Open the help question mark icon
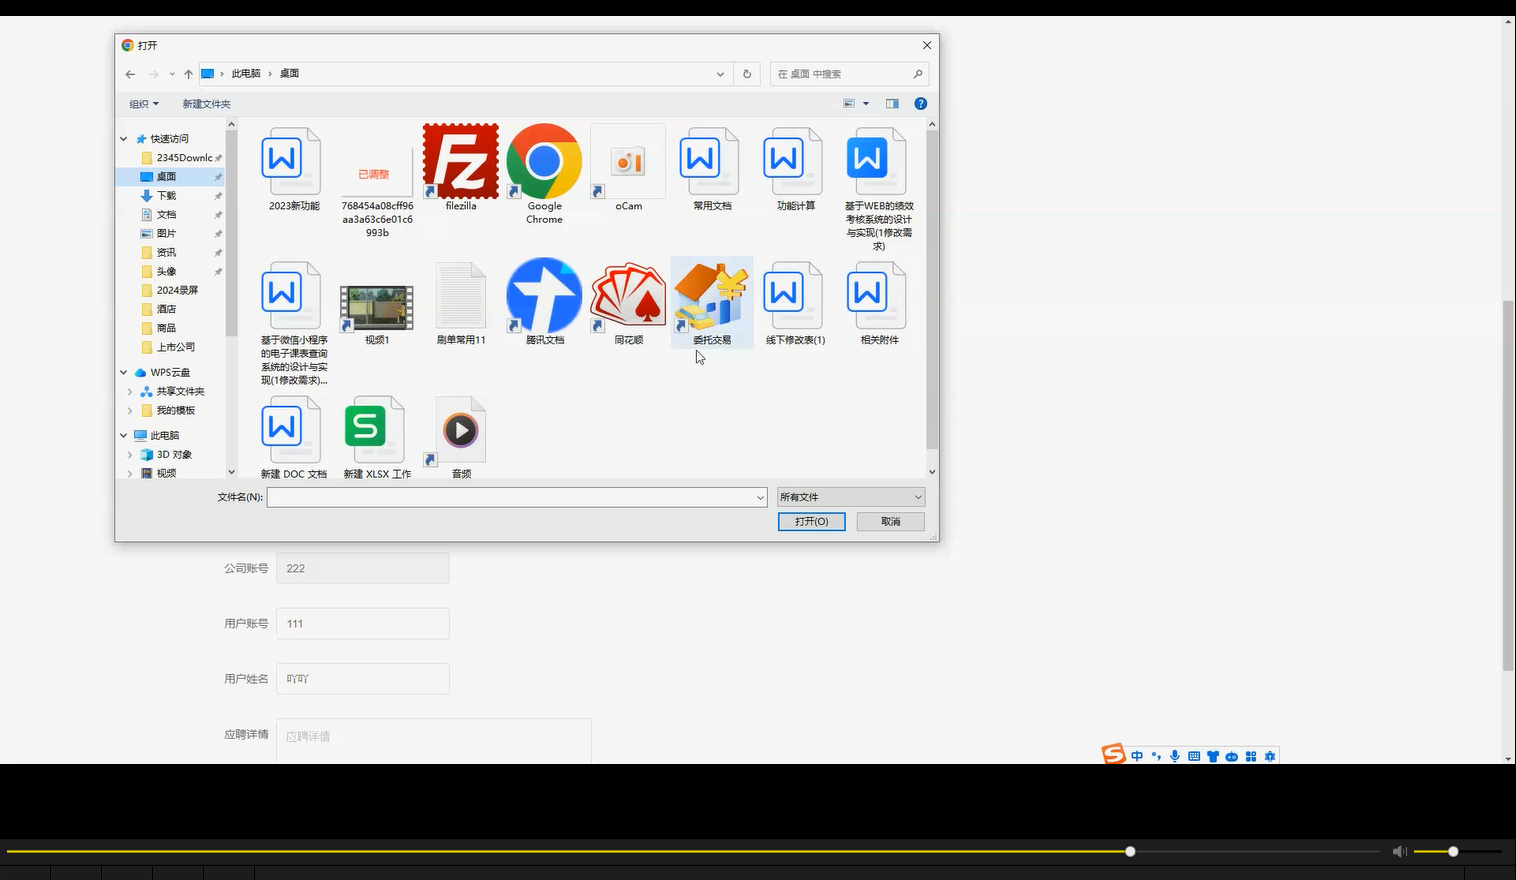This screenshot has height=880, width=1516. [921, 104]
